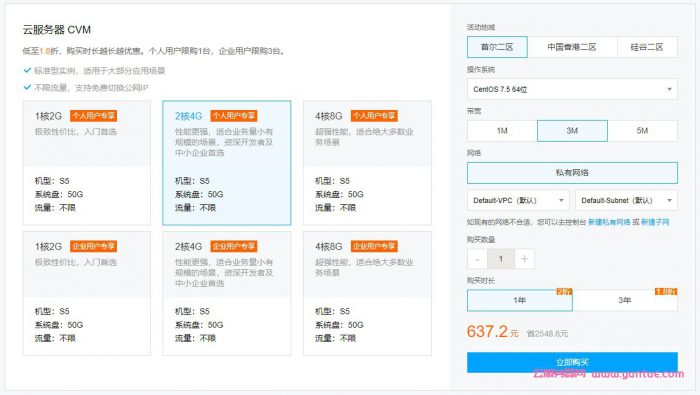Open the 新建子网 link
Viewport: 700px width, 395px height.
(655, 222)
